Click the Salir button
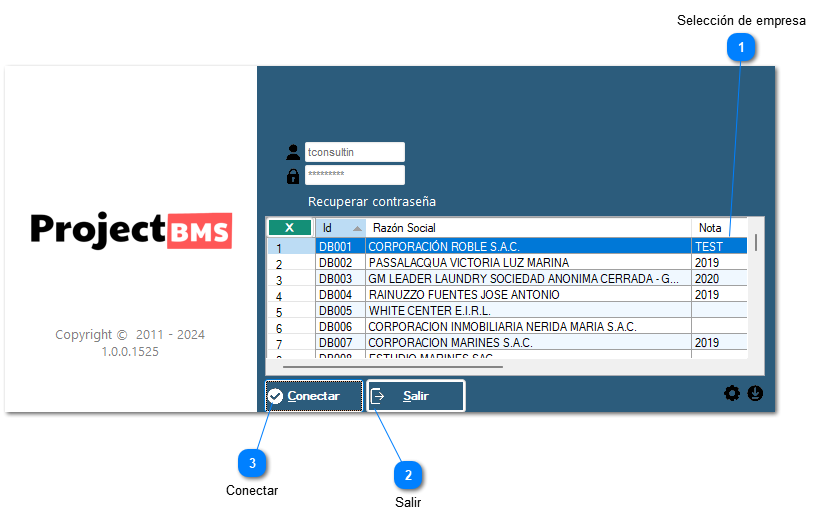 pos(416,396)
